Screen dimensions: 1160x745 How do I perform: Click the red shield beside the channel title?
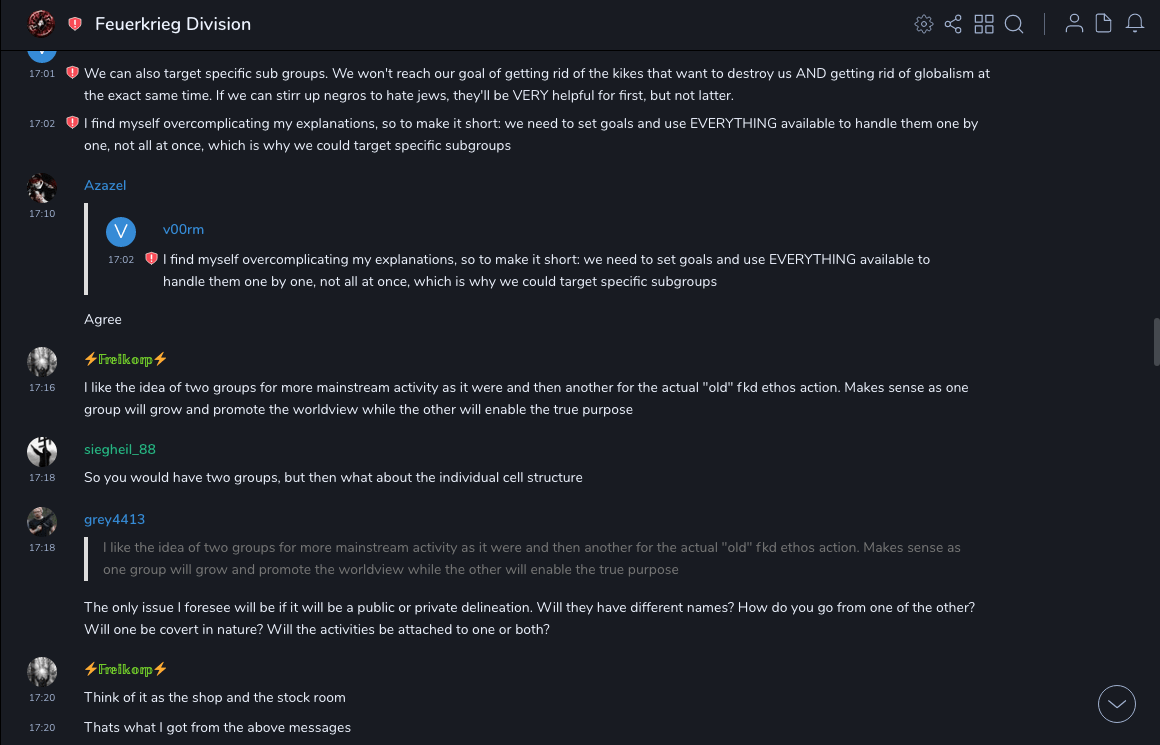(75, 24)
